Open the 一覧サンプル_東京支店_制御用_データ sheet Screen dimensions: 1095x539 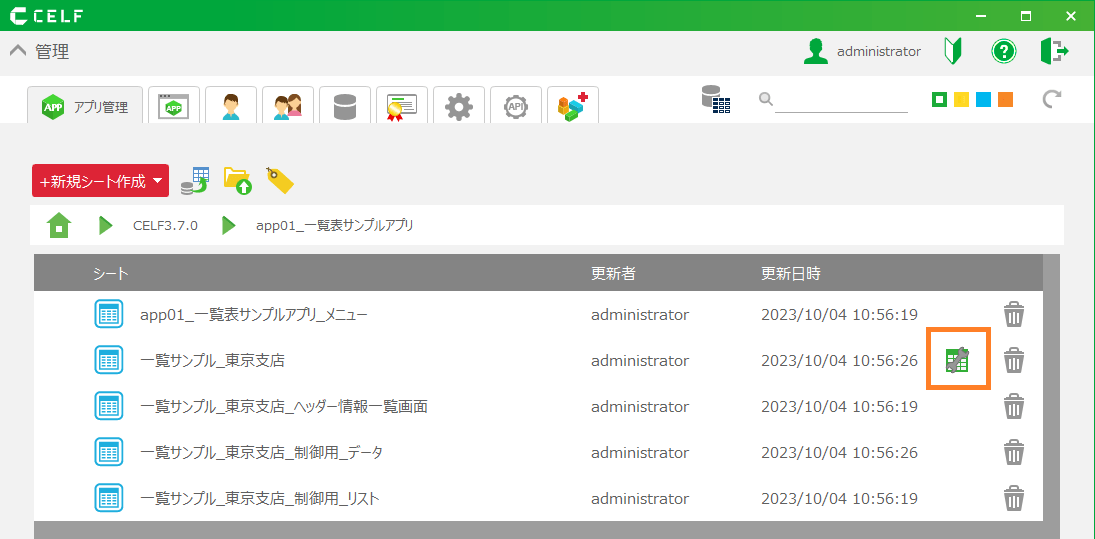click(261, 453)
